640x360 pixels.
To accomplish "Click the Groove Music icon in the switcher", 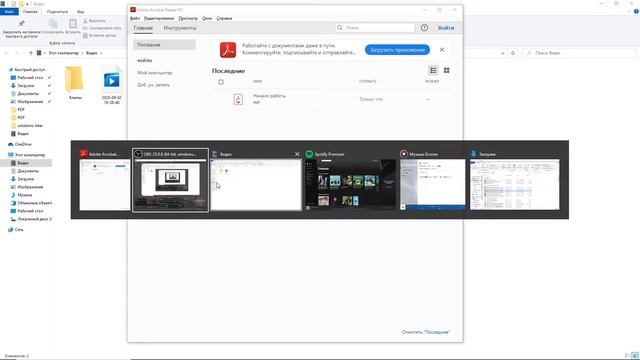I will tap(404, 154).
